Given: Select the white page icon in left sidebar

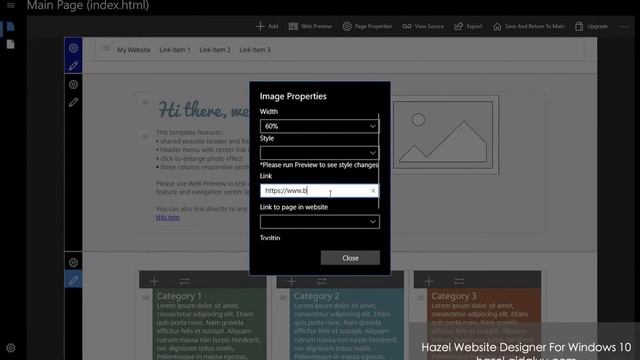Looking at the screenshot, I should [x=11, y=44].
